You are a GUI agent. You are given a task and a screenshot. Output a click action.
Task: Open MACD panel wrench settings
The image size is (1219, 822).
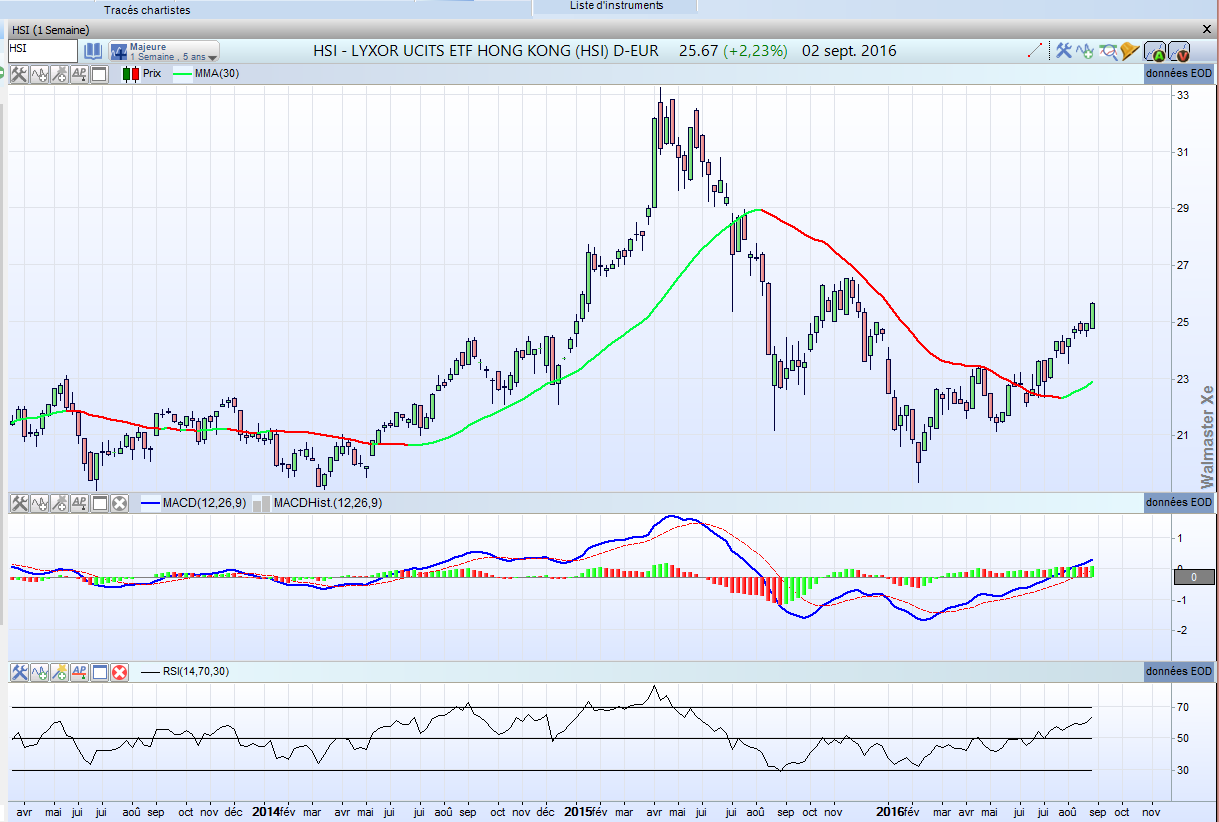pos(19,503)
